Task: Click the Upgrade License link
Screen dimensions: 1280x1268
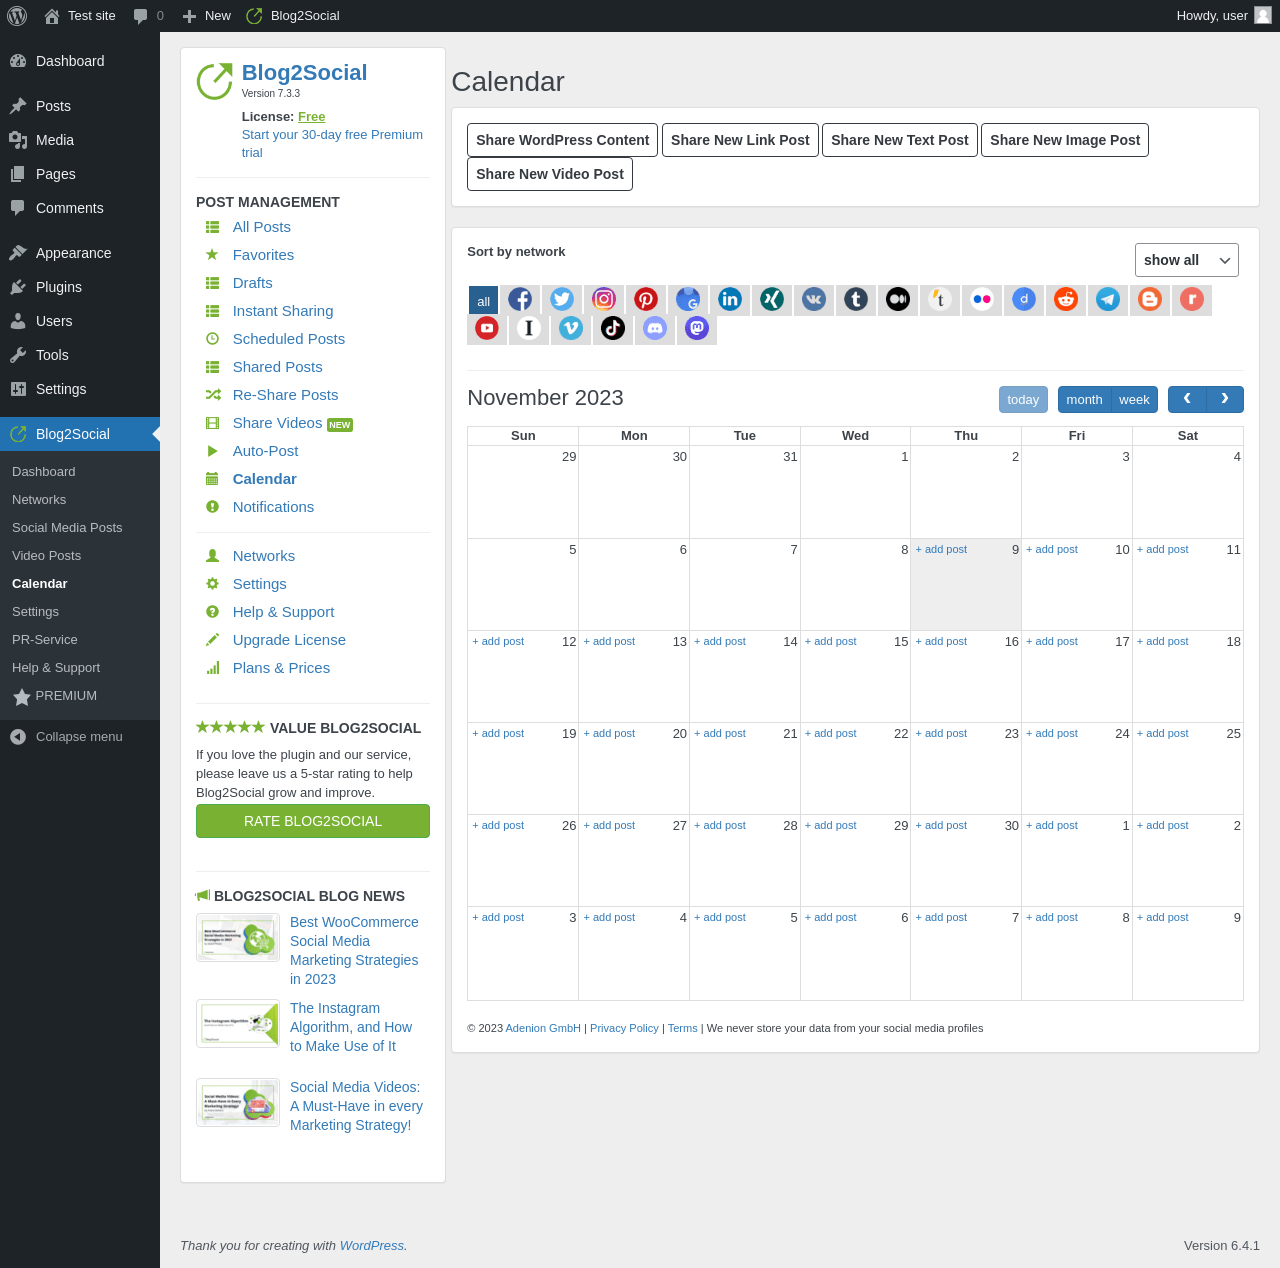Action: [289, 640]
